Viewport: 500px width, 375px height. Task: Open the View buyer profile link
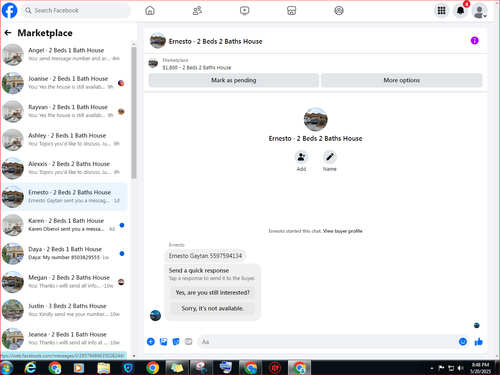[x=342, y=231]
